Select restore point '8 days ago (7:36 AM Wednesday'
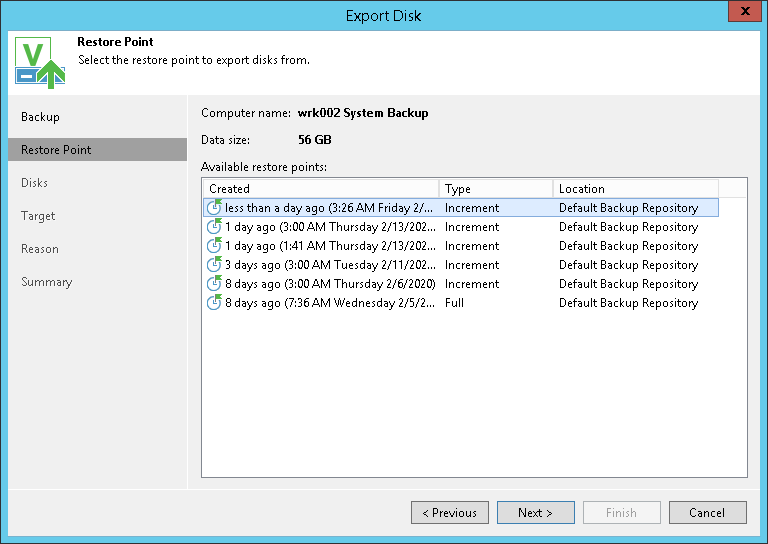 (461, 303)
